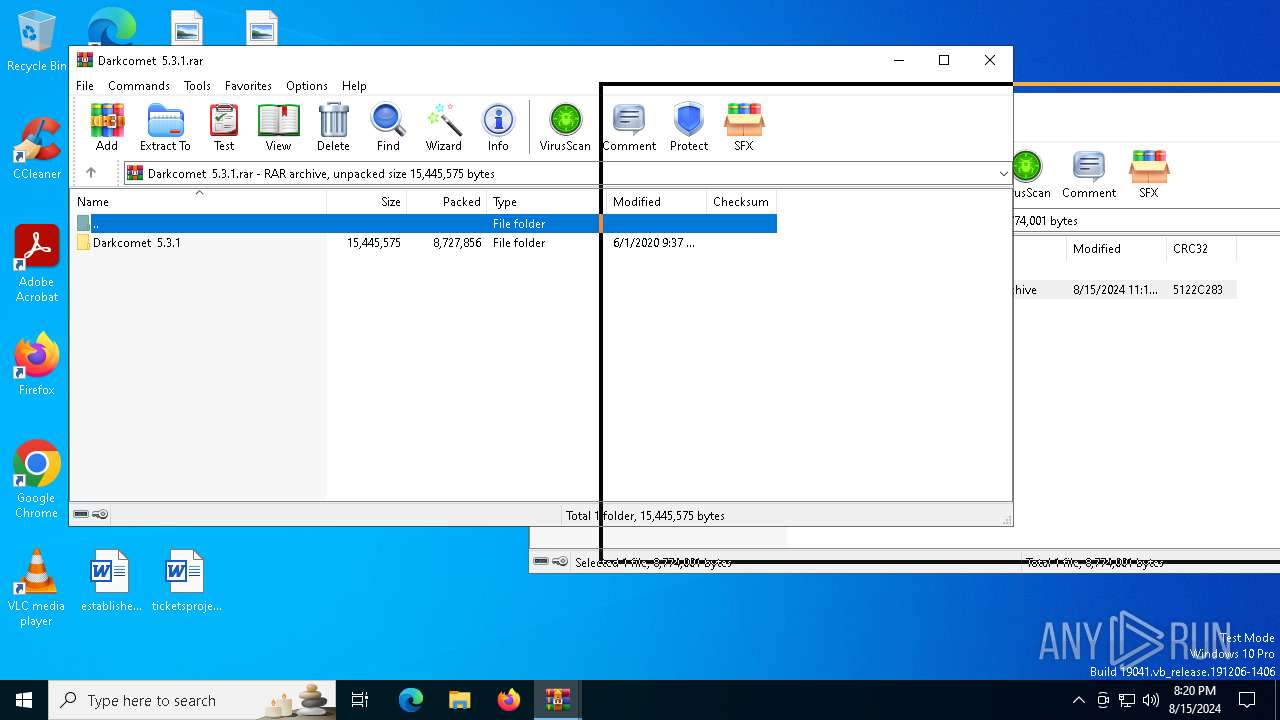Sort files by the Size column
Image resolution: width=1280 pixels, height=720 pixels.
tap(367, 201)
